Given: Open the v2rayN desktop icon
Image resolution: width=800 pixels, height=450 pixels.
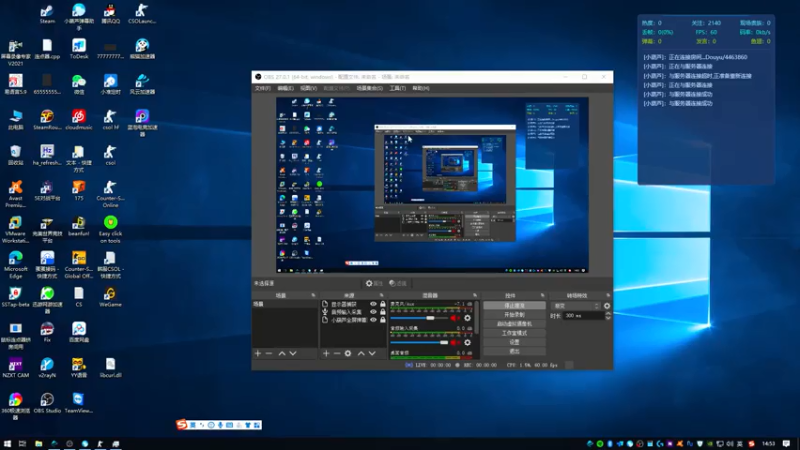Looking at the screenshot, I should (x=47, y=367).
